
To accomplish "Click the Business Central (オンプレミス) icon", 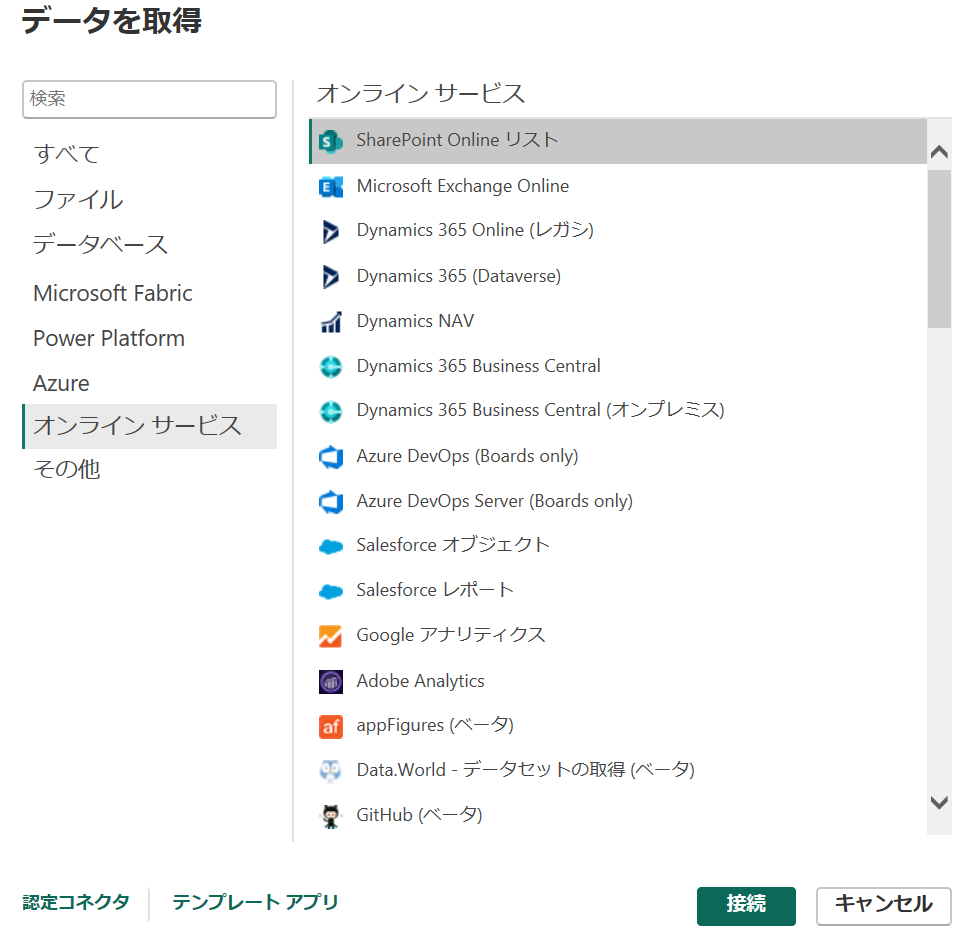I will click(331, 411).
